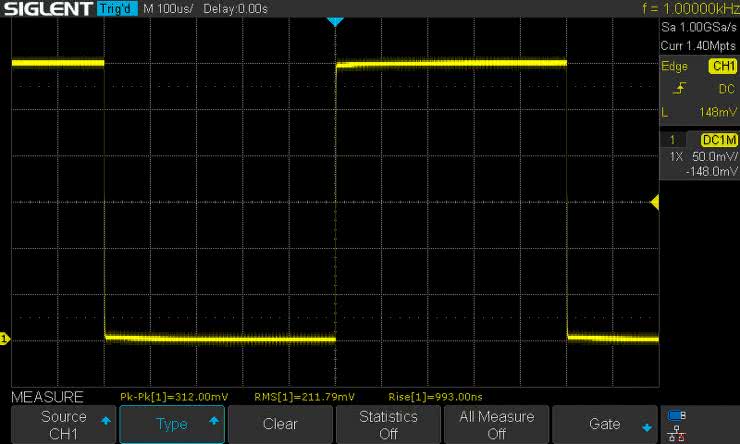Select the yellow trigger level arrow
The image size is (740, 444).
click(x=654, y=203)
